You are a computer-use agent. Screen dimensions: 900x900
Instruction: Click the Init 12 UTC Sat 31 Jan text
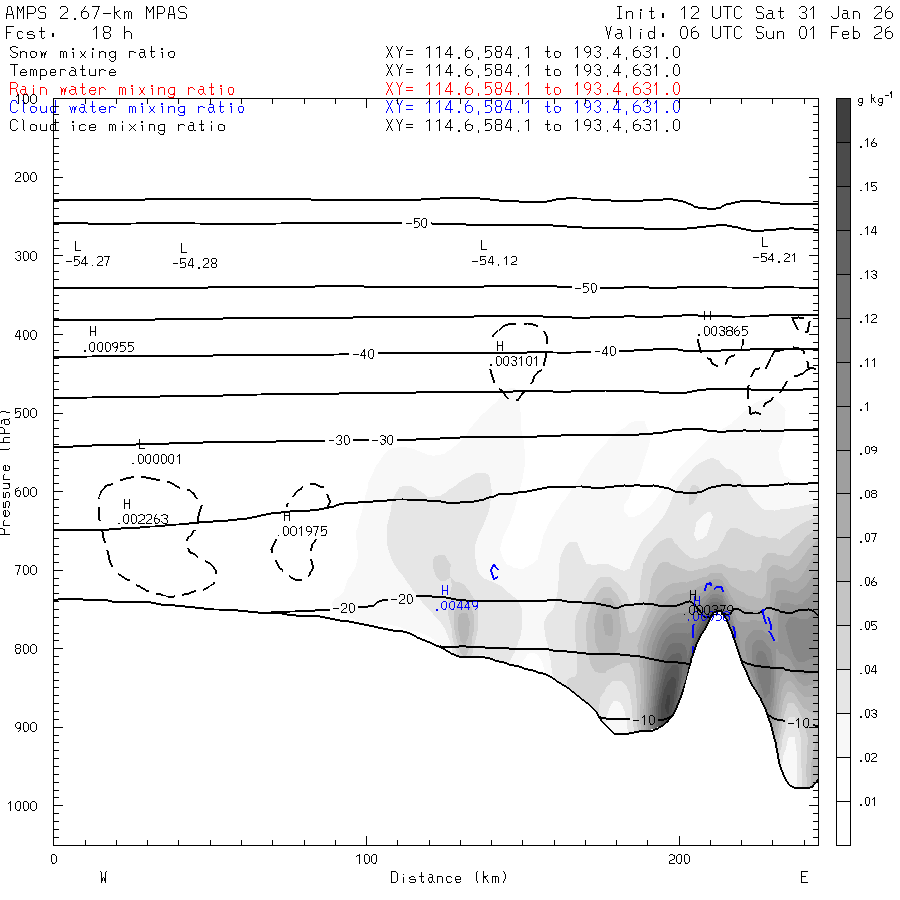point(754,14)
